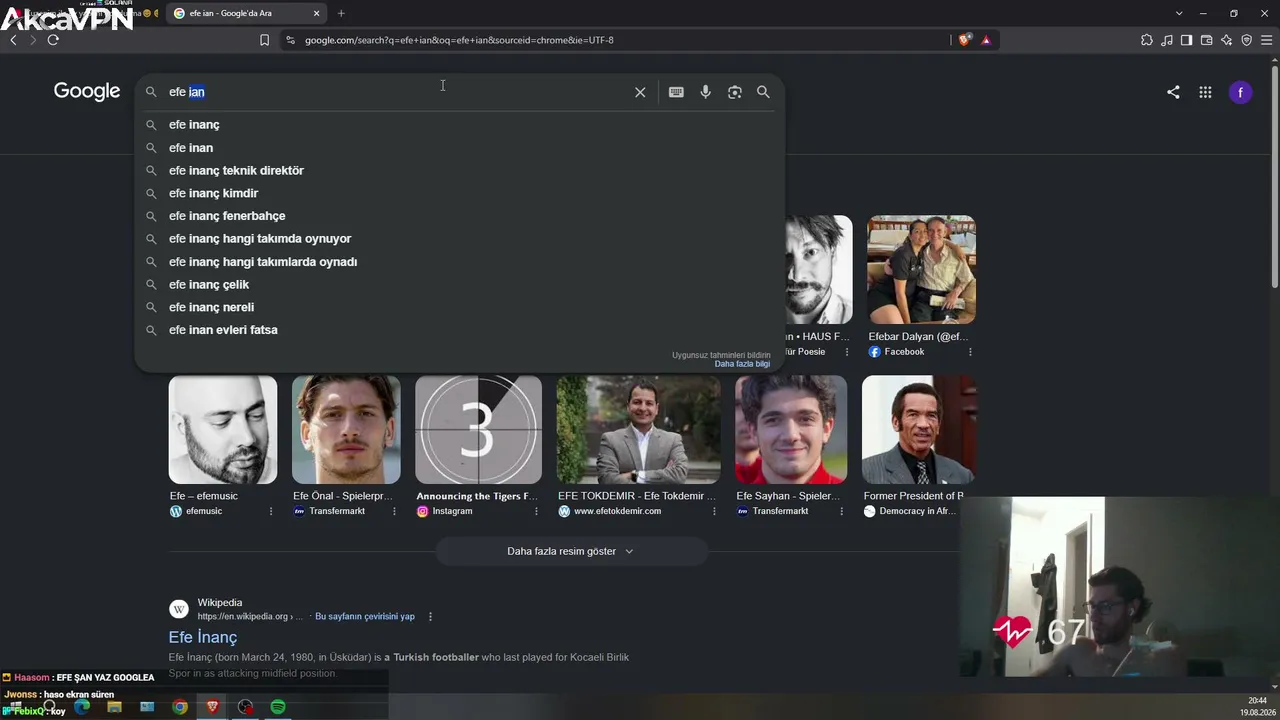Toggle the browser sidebar panel icon

click(1186, 40)
